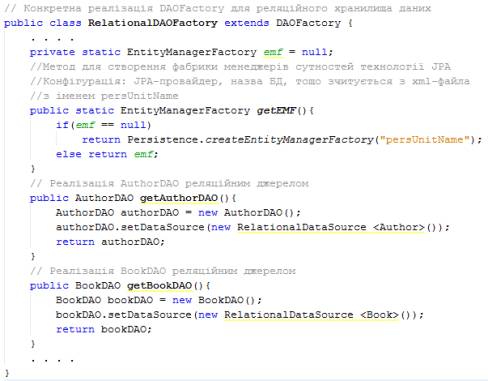Click the top comment line above class
The image size is (488, 381).
click(x=217, y=8)
